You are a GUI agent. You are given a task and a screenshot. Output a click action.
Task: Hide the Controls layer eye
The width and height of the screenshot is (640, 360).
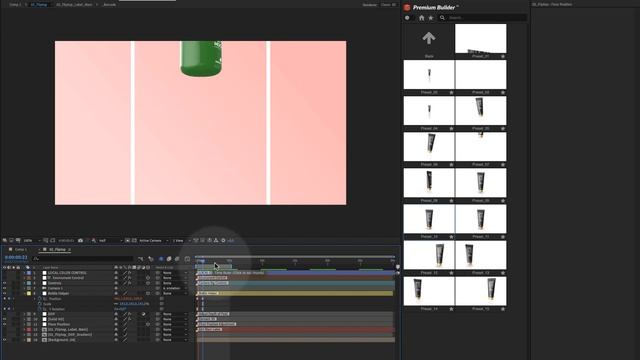click(4, 283)
